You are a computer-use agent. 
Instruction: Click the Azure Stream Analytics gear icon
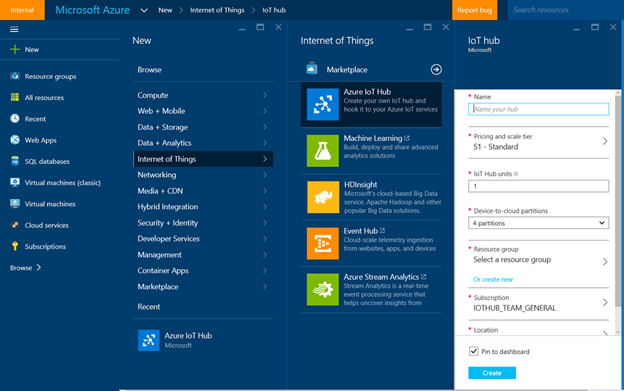[x=323, y=290]
